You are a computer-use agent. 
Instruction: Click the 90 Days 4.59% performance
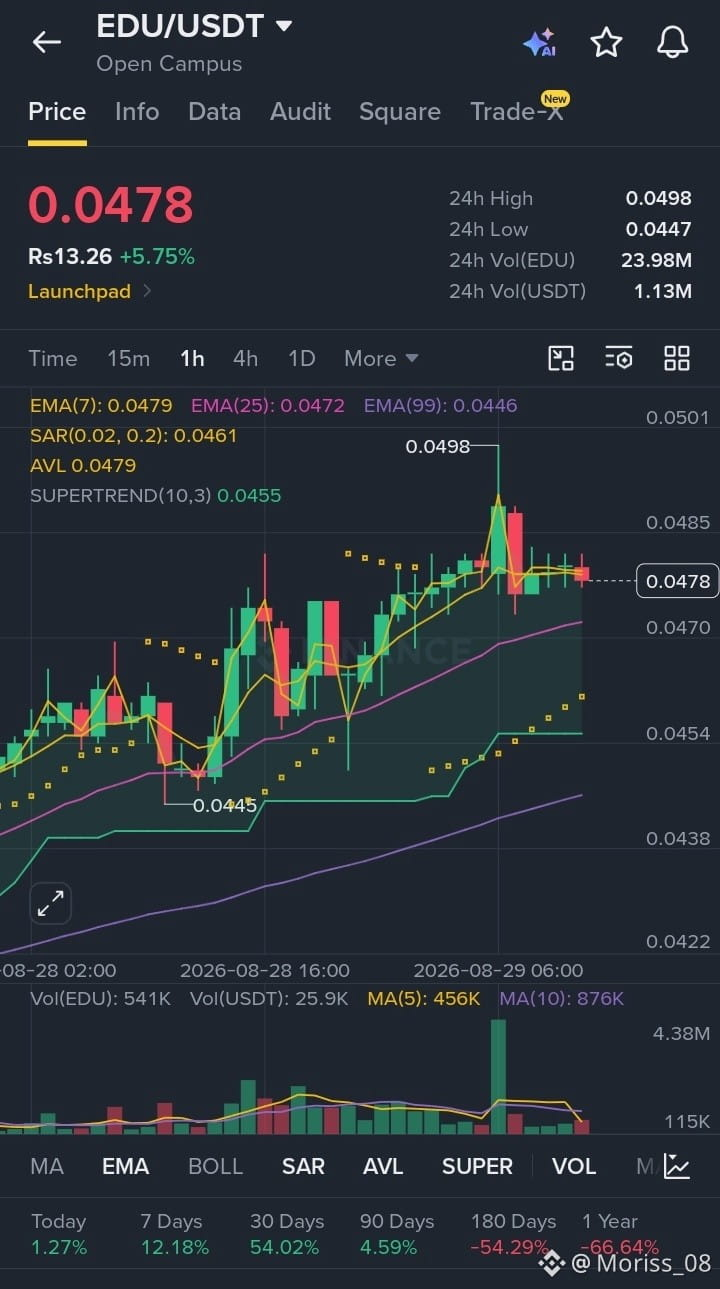pos(397,1234)
